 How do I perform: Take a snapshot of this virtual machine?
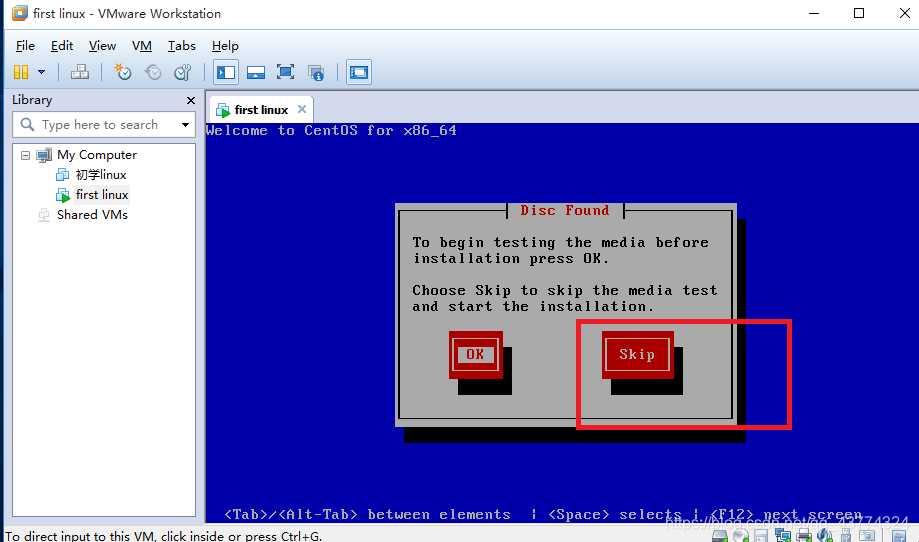click(122, 72)
